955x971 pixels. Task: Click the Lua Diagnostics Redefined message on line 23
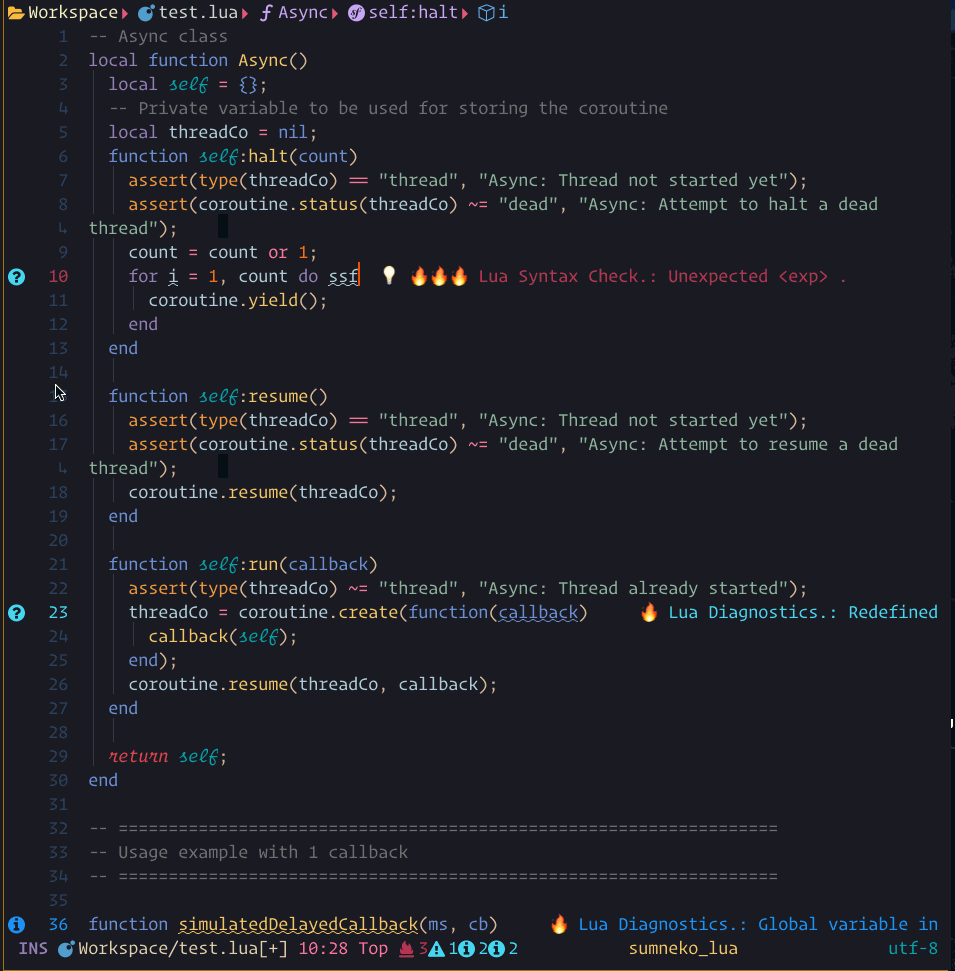[x=803, y=612]
